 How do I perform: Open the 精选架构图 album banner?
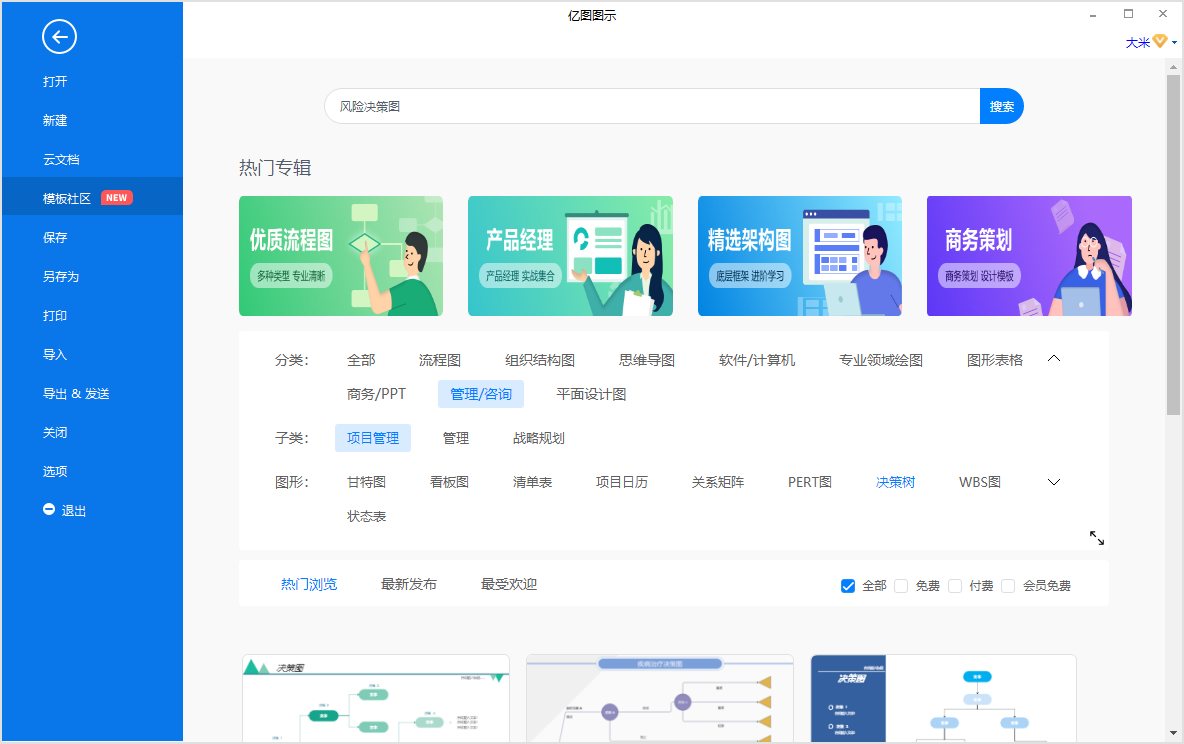pyautogui.click(x=800, y=256)
